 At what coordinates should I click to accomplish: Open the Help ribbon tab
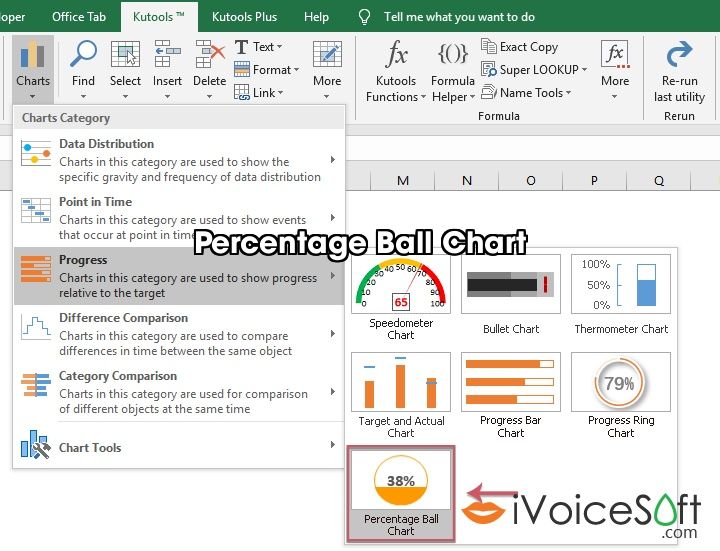pyautogui.click(x=316, y=17)
